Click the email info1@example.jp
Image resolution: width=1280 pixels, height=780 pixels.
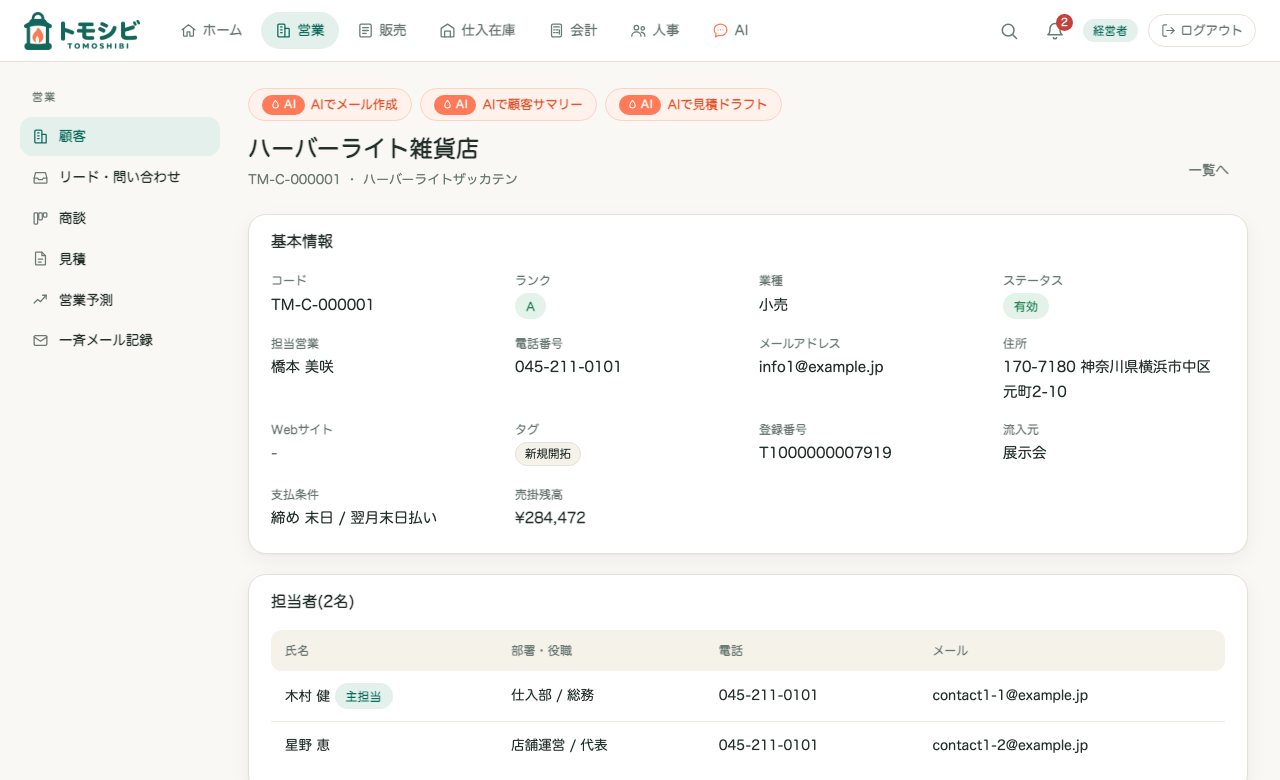[x=821, y=367]
